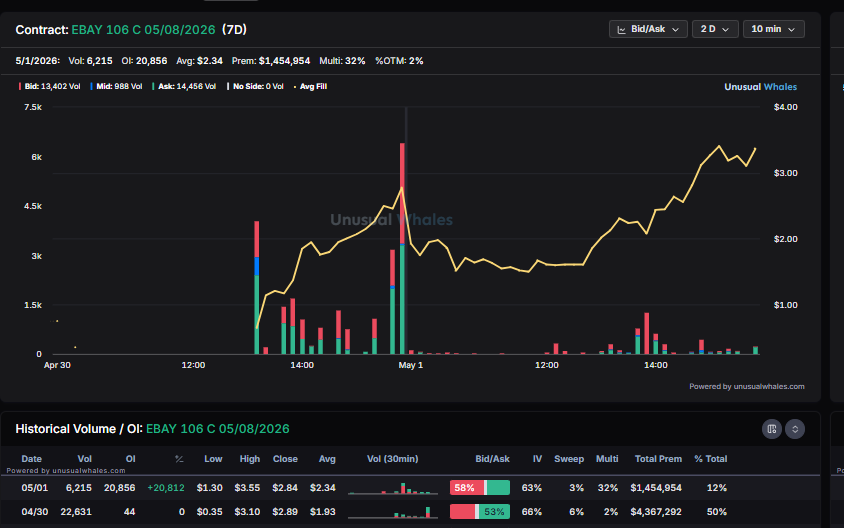Sort table by the Sweep column header

(569, 459)
